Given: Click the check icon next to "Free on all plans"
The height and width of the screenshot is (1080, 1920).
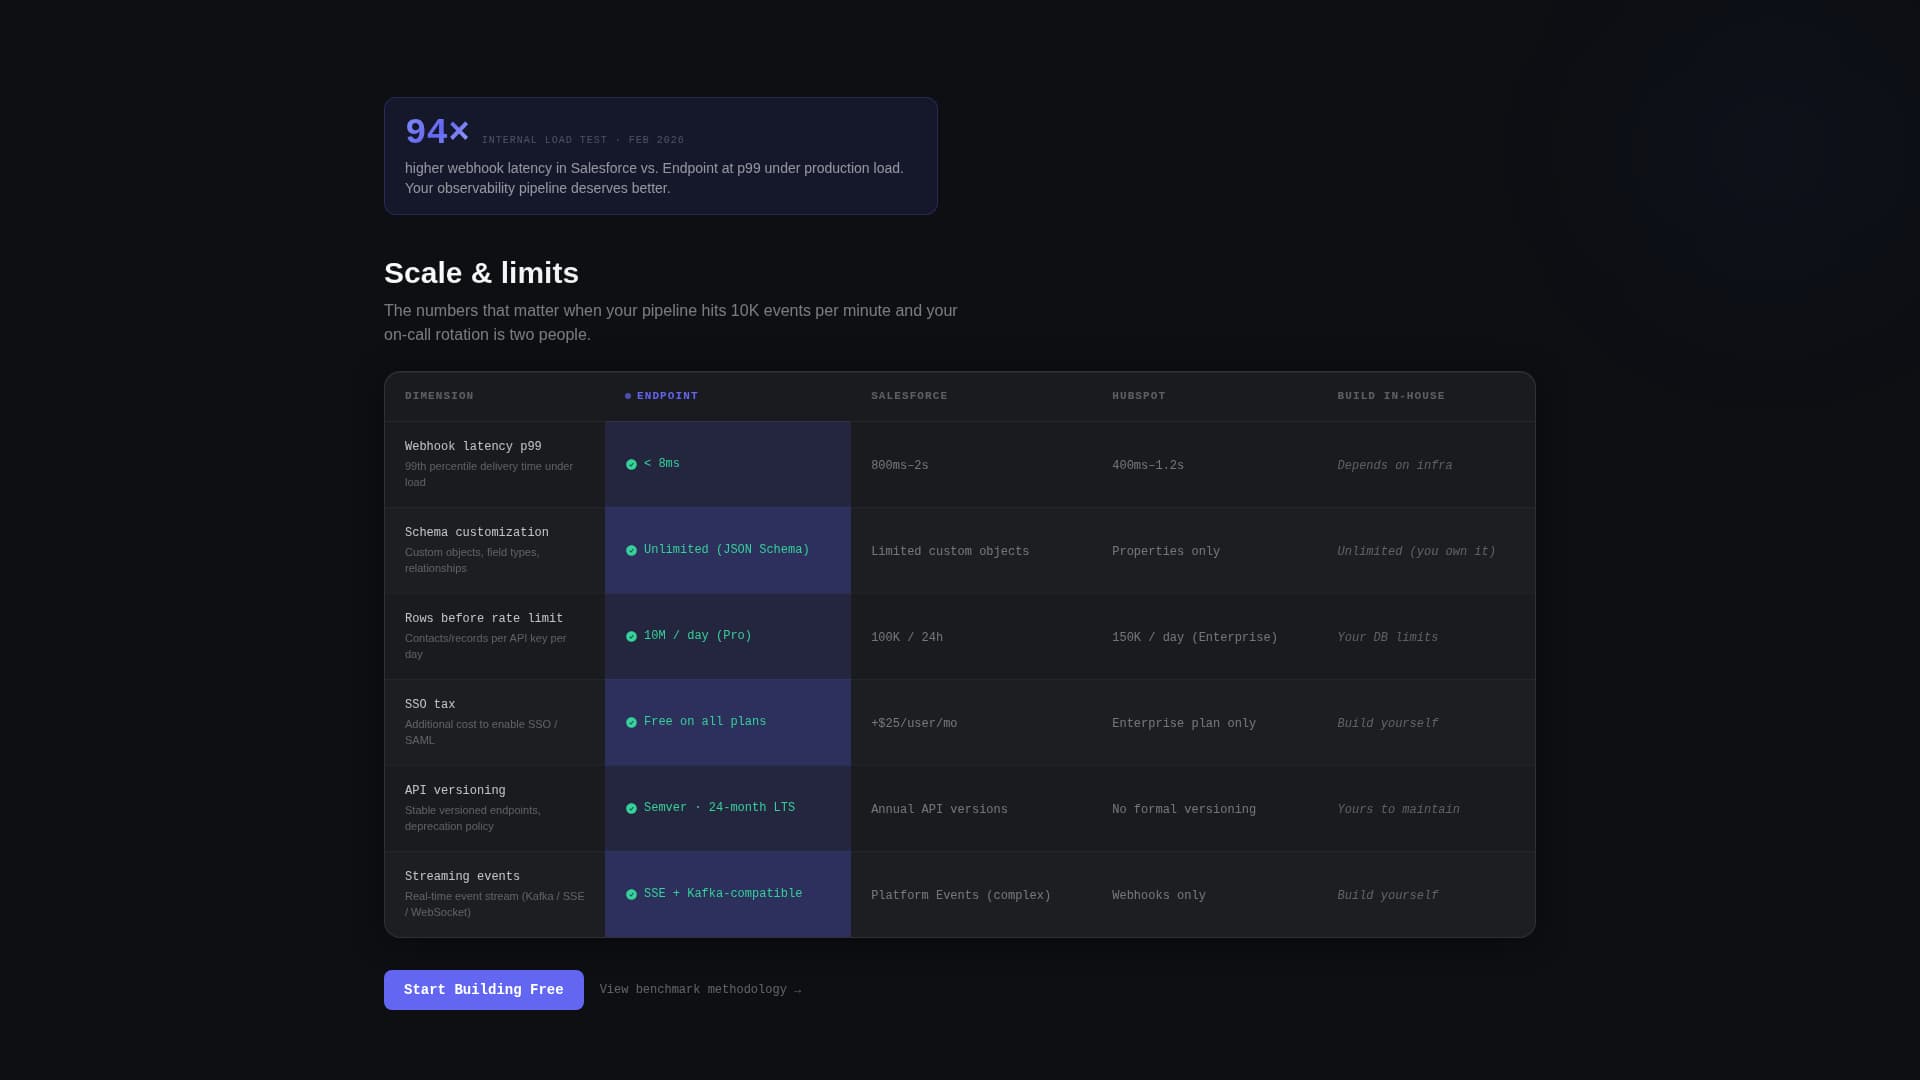Looking at the screenshot, I should pyautogui.click(x=631, y=722).
